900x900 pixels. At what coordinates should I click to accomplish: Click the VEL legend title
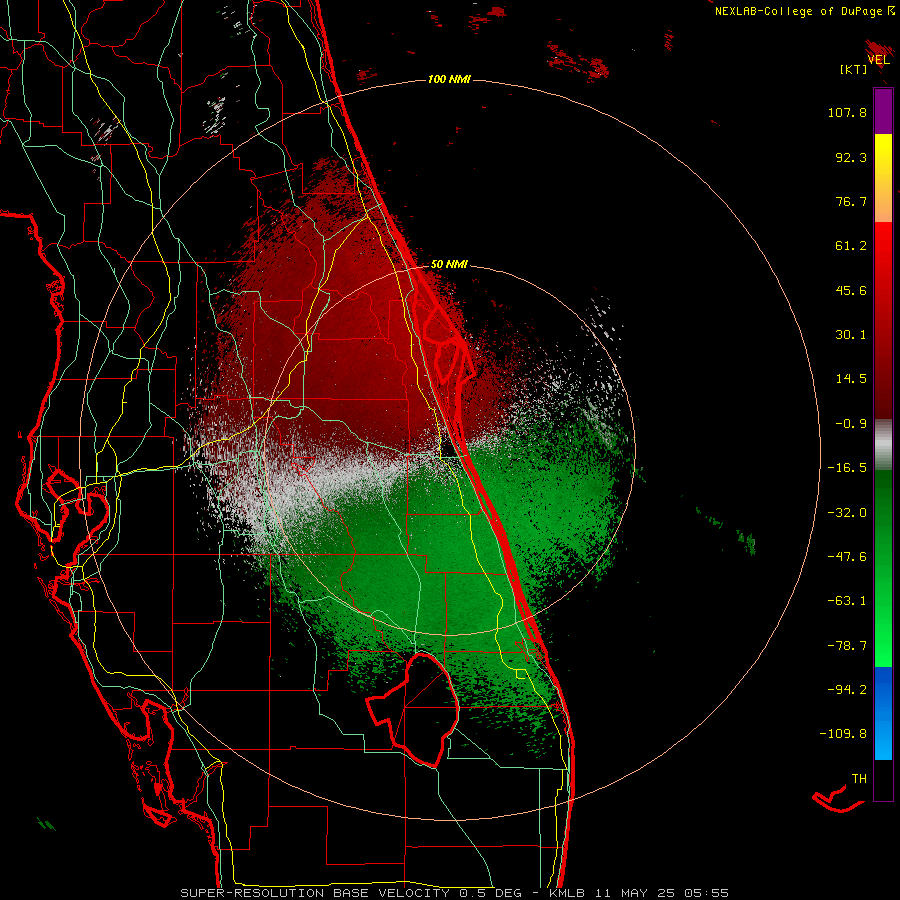pyautogui.click(x=878, y=60)
